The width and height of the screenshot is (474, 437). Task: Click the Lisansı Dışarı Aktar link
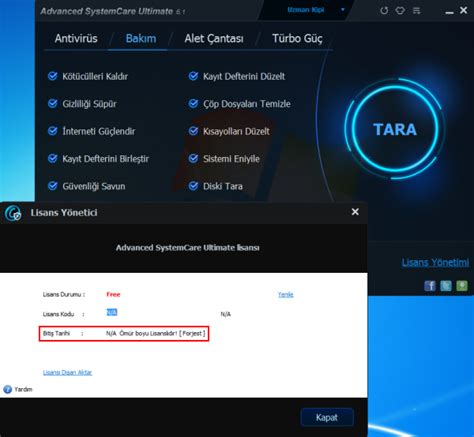point(67,372)
